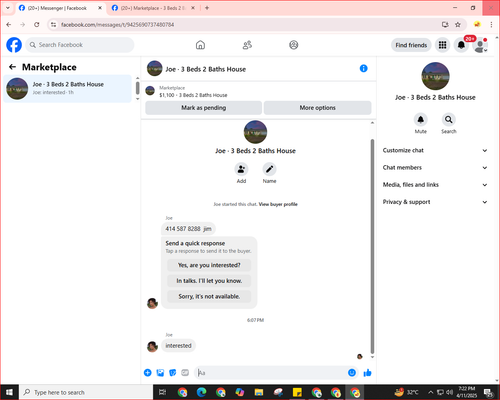
Task: Open the taskbar clock showing 7:22 PM
Action: [x=467, y=392]
